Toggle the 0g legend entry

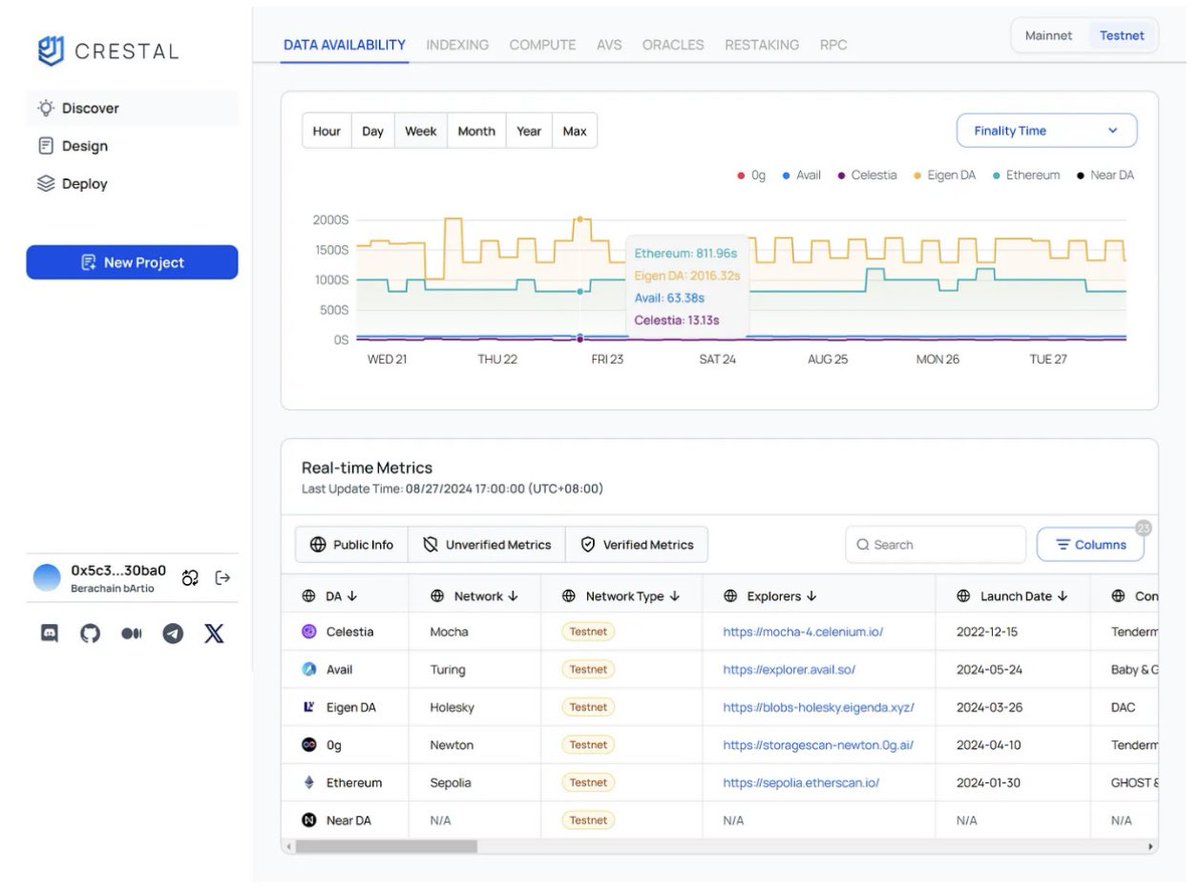[751, 175]
